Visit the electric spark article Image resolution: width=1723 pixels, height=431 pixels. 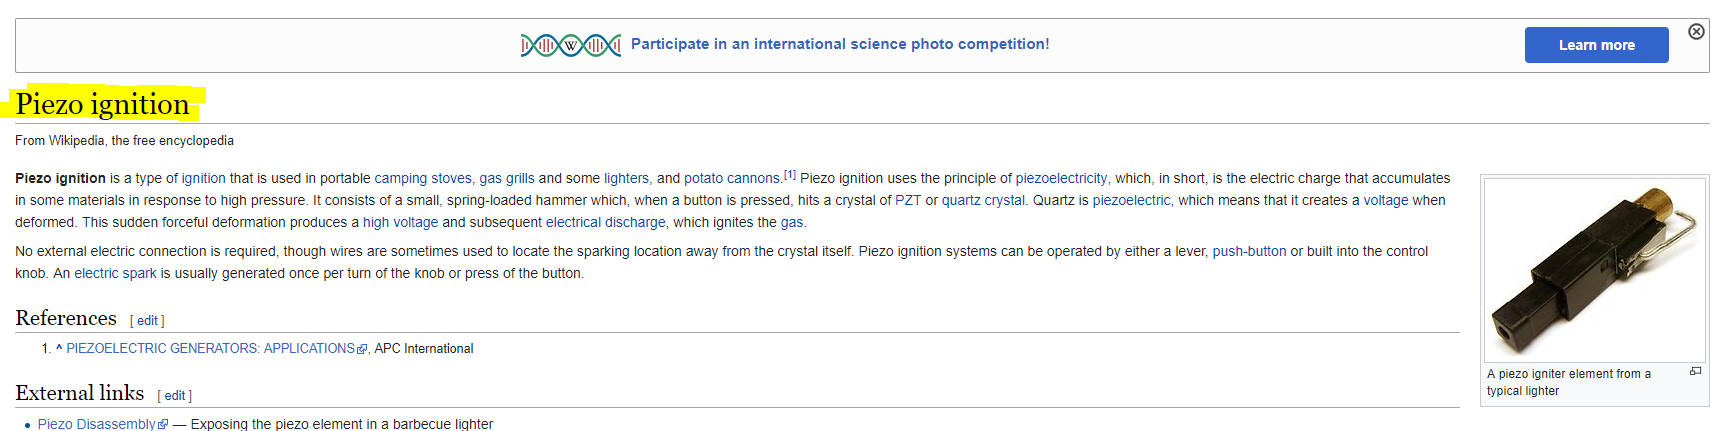point(115,274)
